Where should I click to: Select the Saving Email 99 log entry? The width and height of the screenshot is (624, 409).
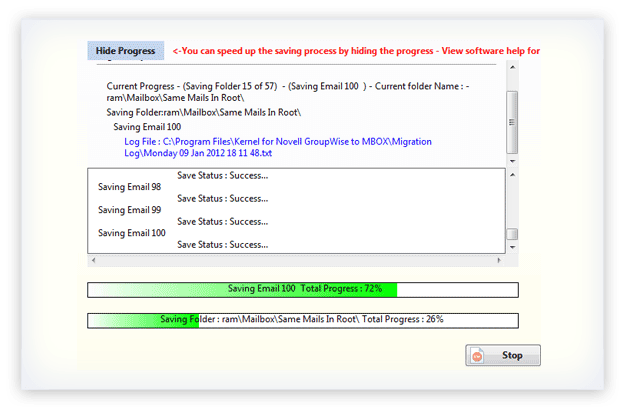(129, 210)
